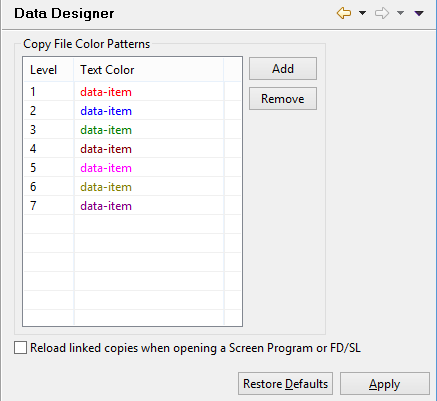Image resolution: width=437 pixels, height=401 pixels.
Task: Apply the Data Designer settings
Action: point(385,384)
